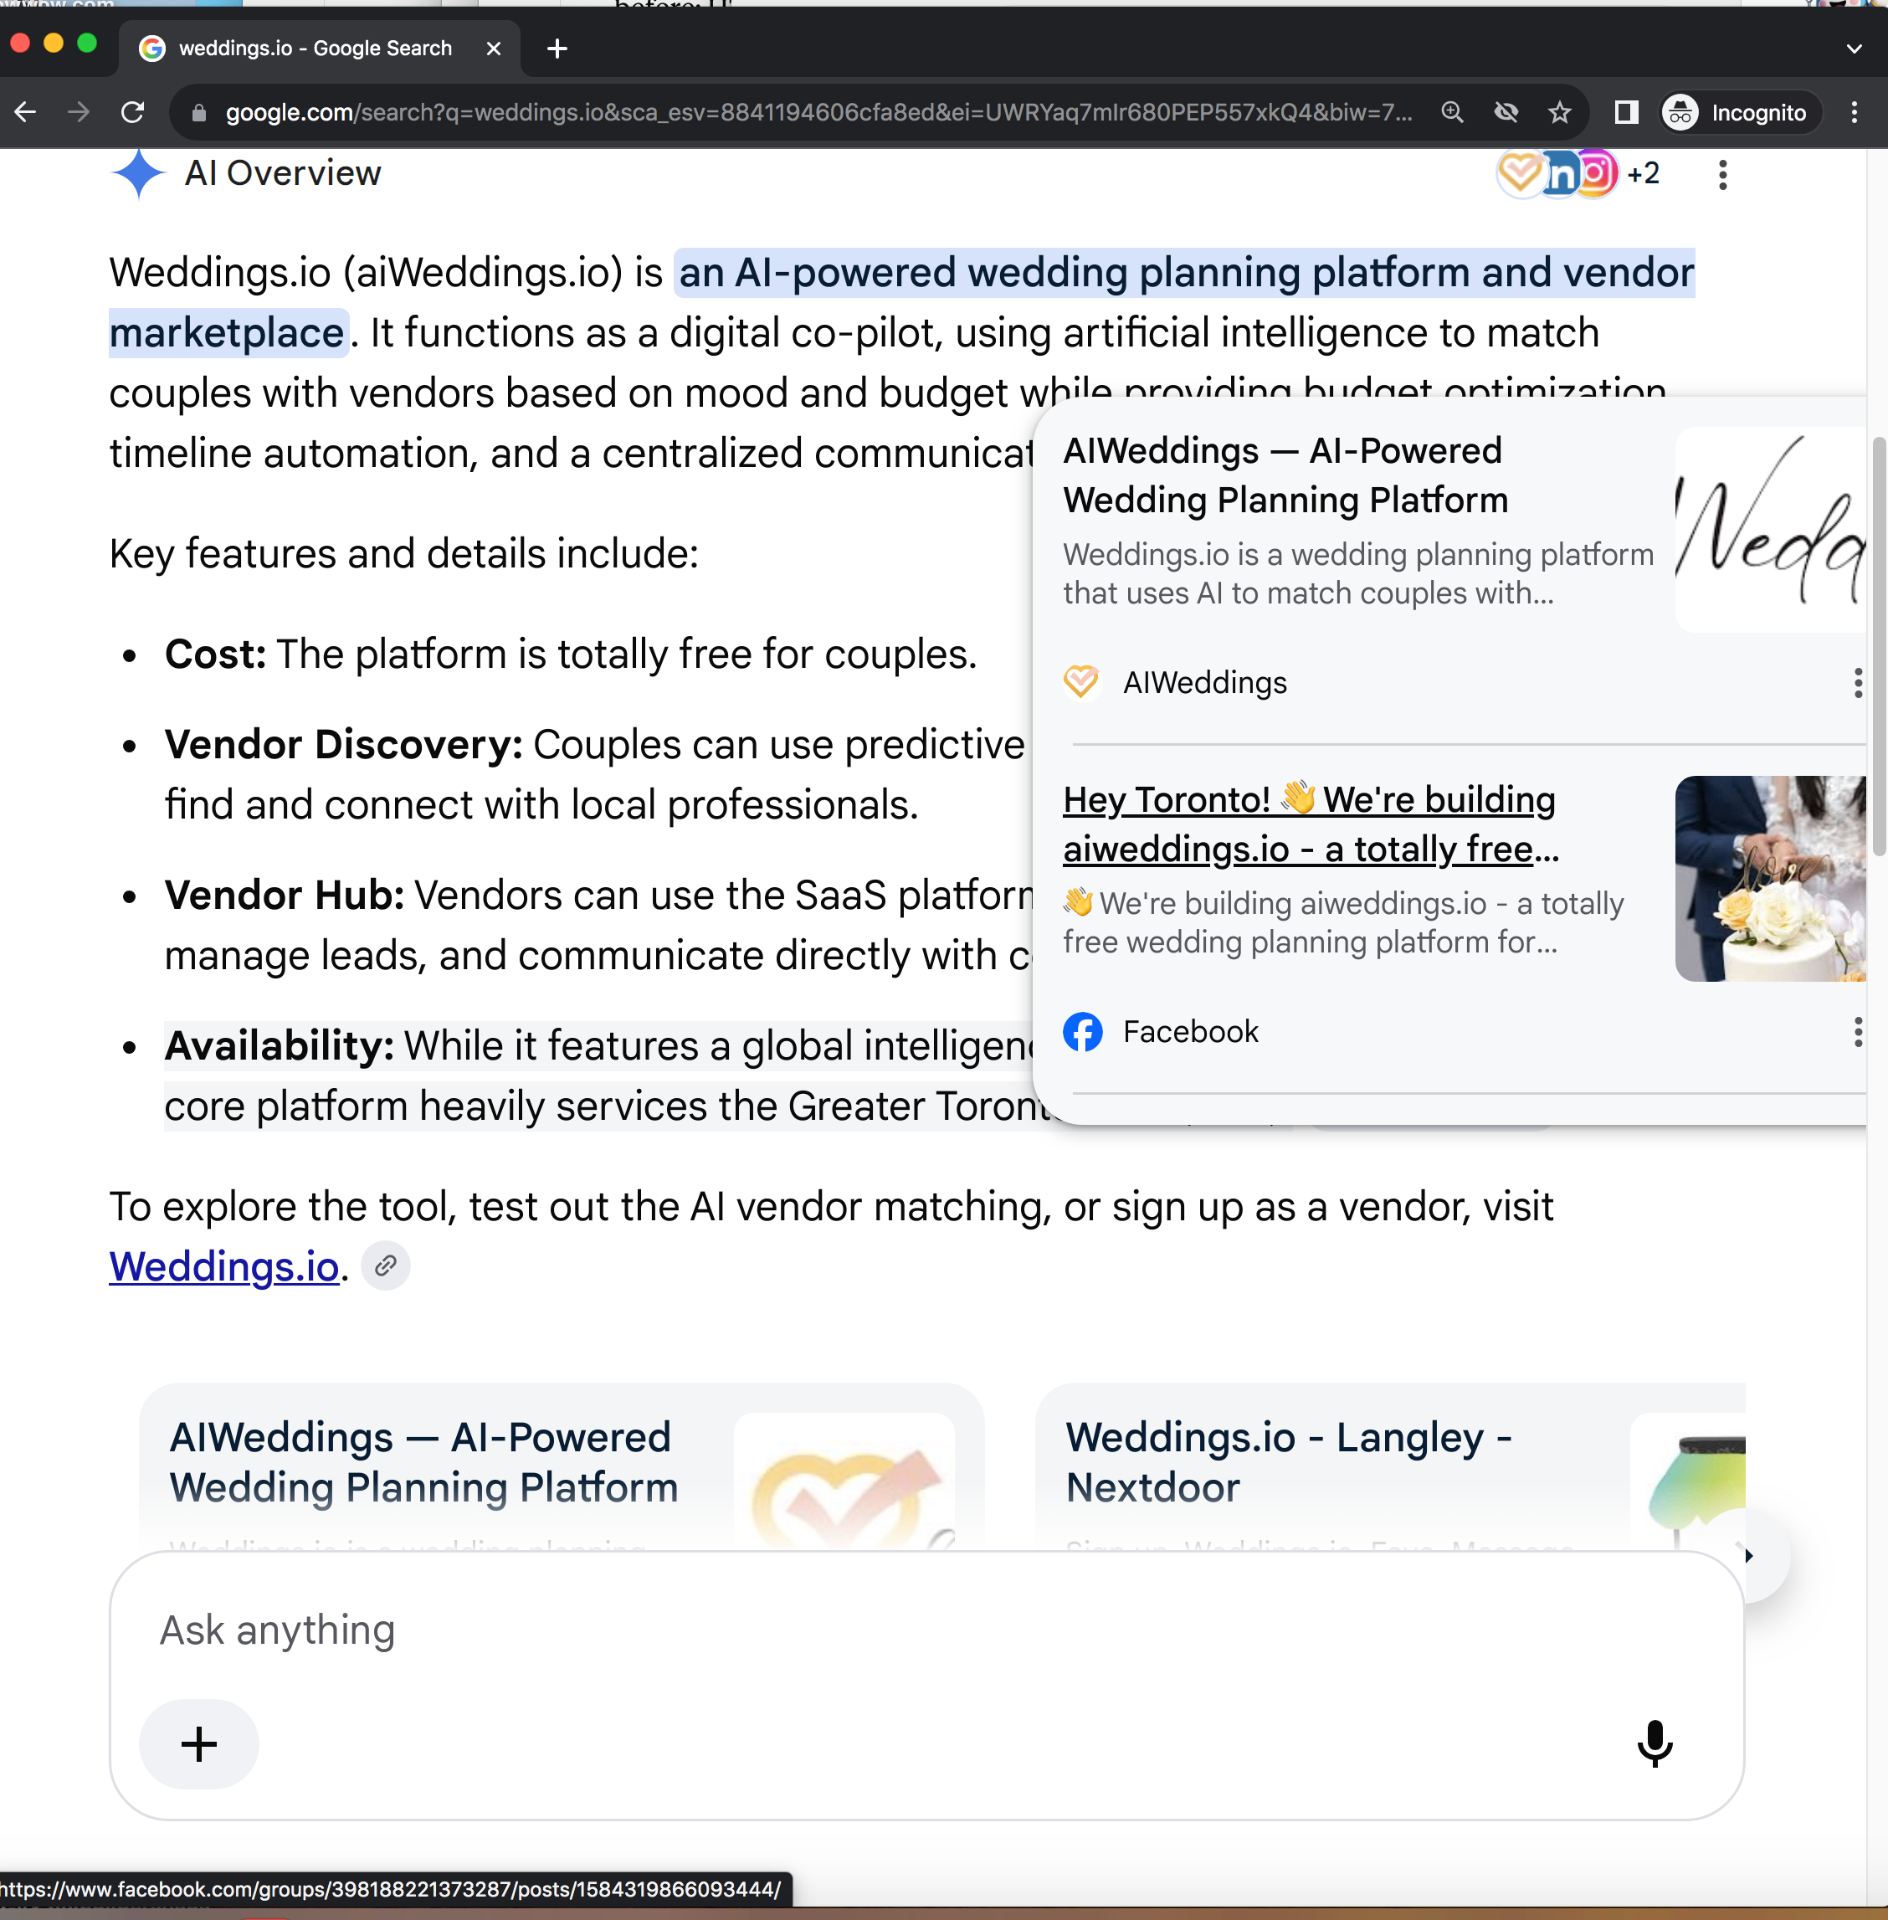Screen dimensions: 1888x1920
Task: Select the weddings.io - Google Search tab
Action: point(319,48)
